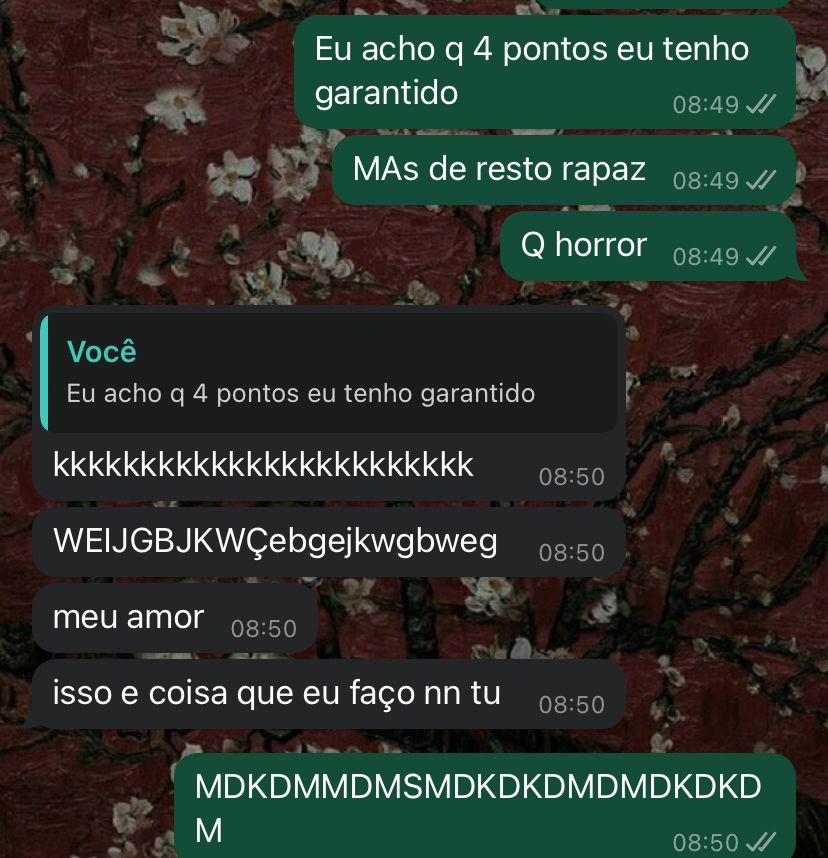Tap read ticks on 'MDKDMMDMSMDKDKDMDMDKDKDM' message
The image size is (828, 858).
761,842
